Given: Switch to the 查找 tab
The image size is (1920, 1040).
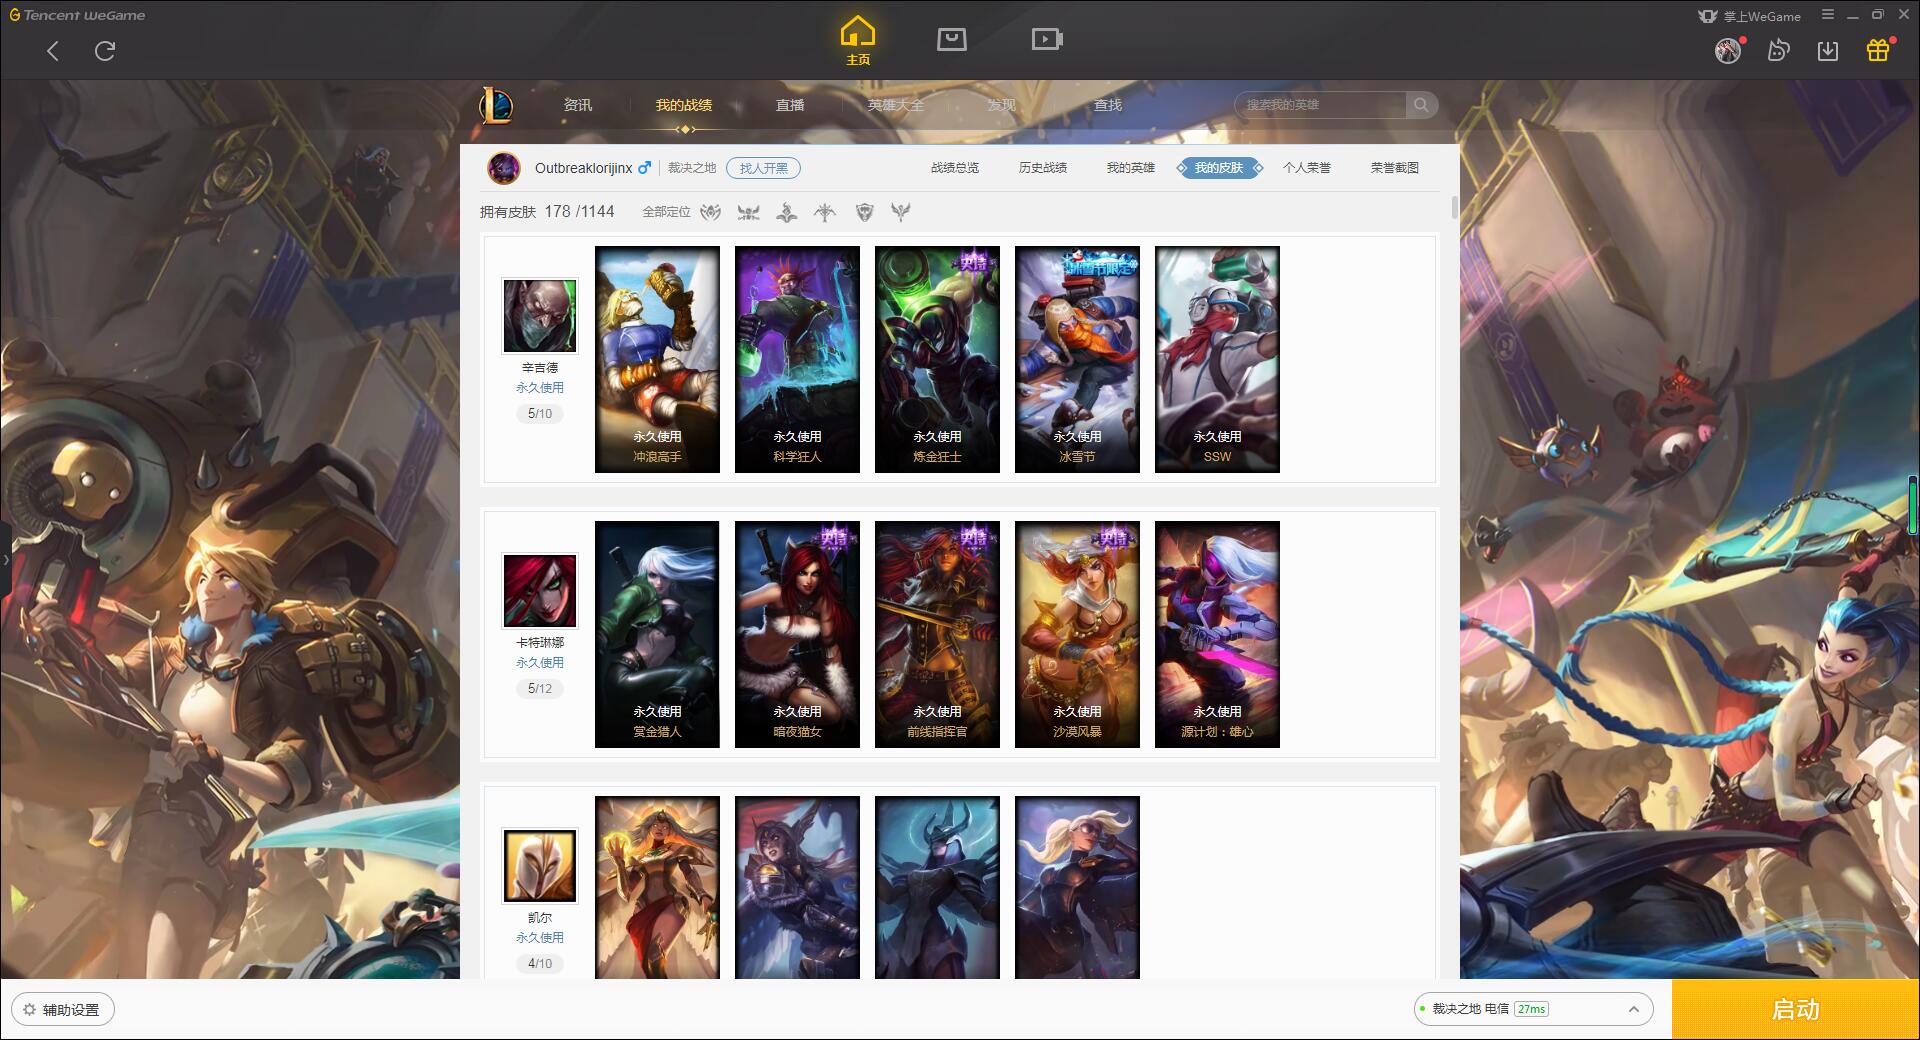Looking at the screenshot, I should (1108, 105).
